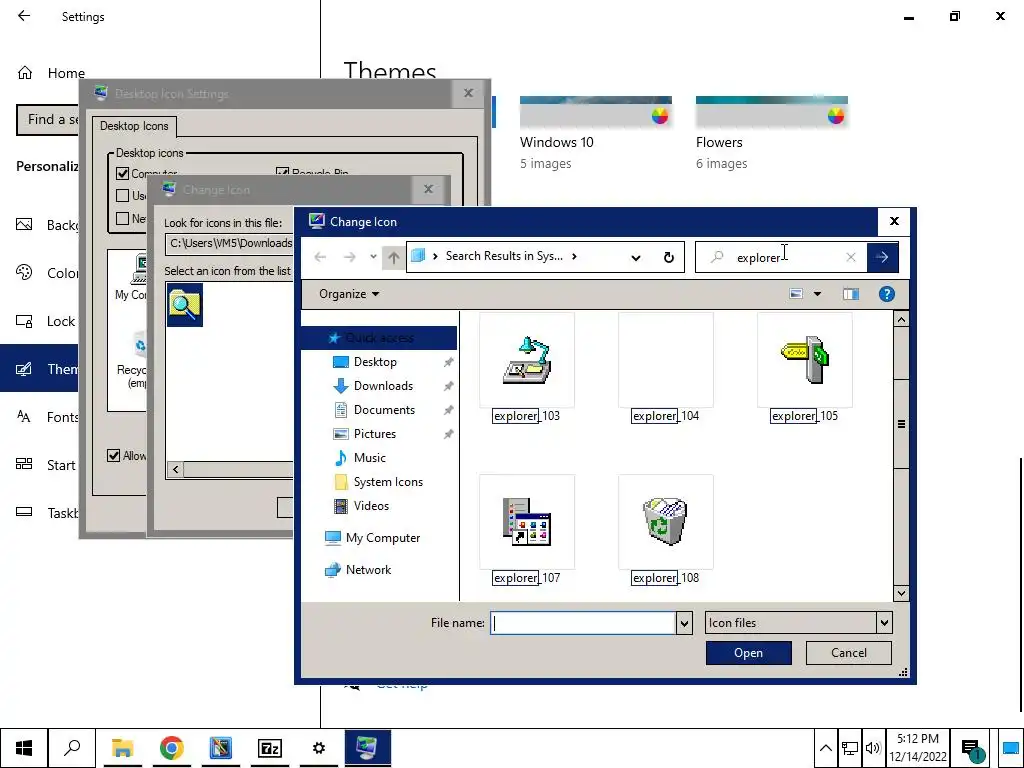Open Lock screen settings page
Screen dimensions: 1024x768
tap(46, 321)
